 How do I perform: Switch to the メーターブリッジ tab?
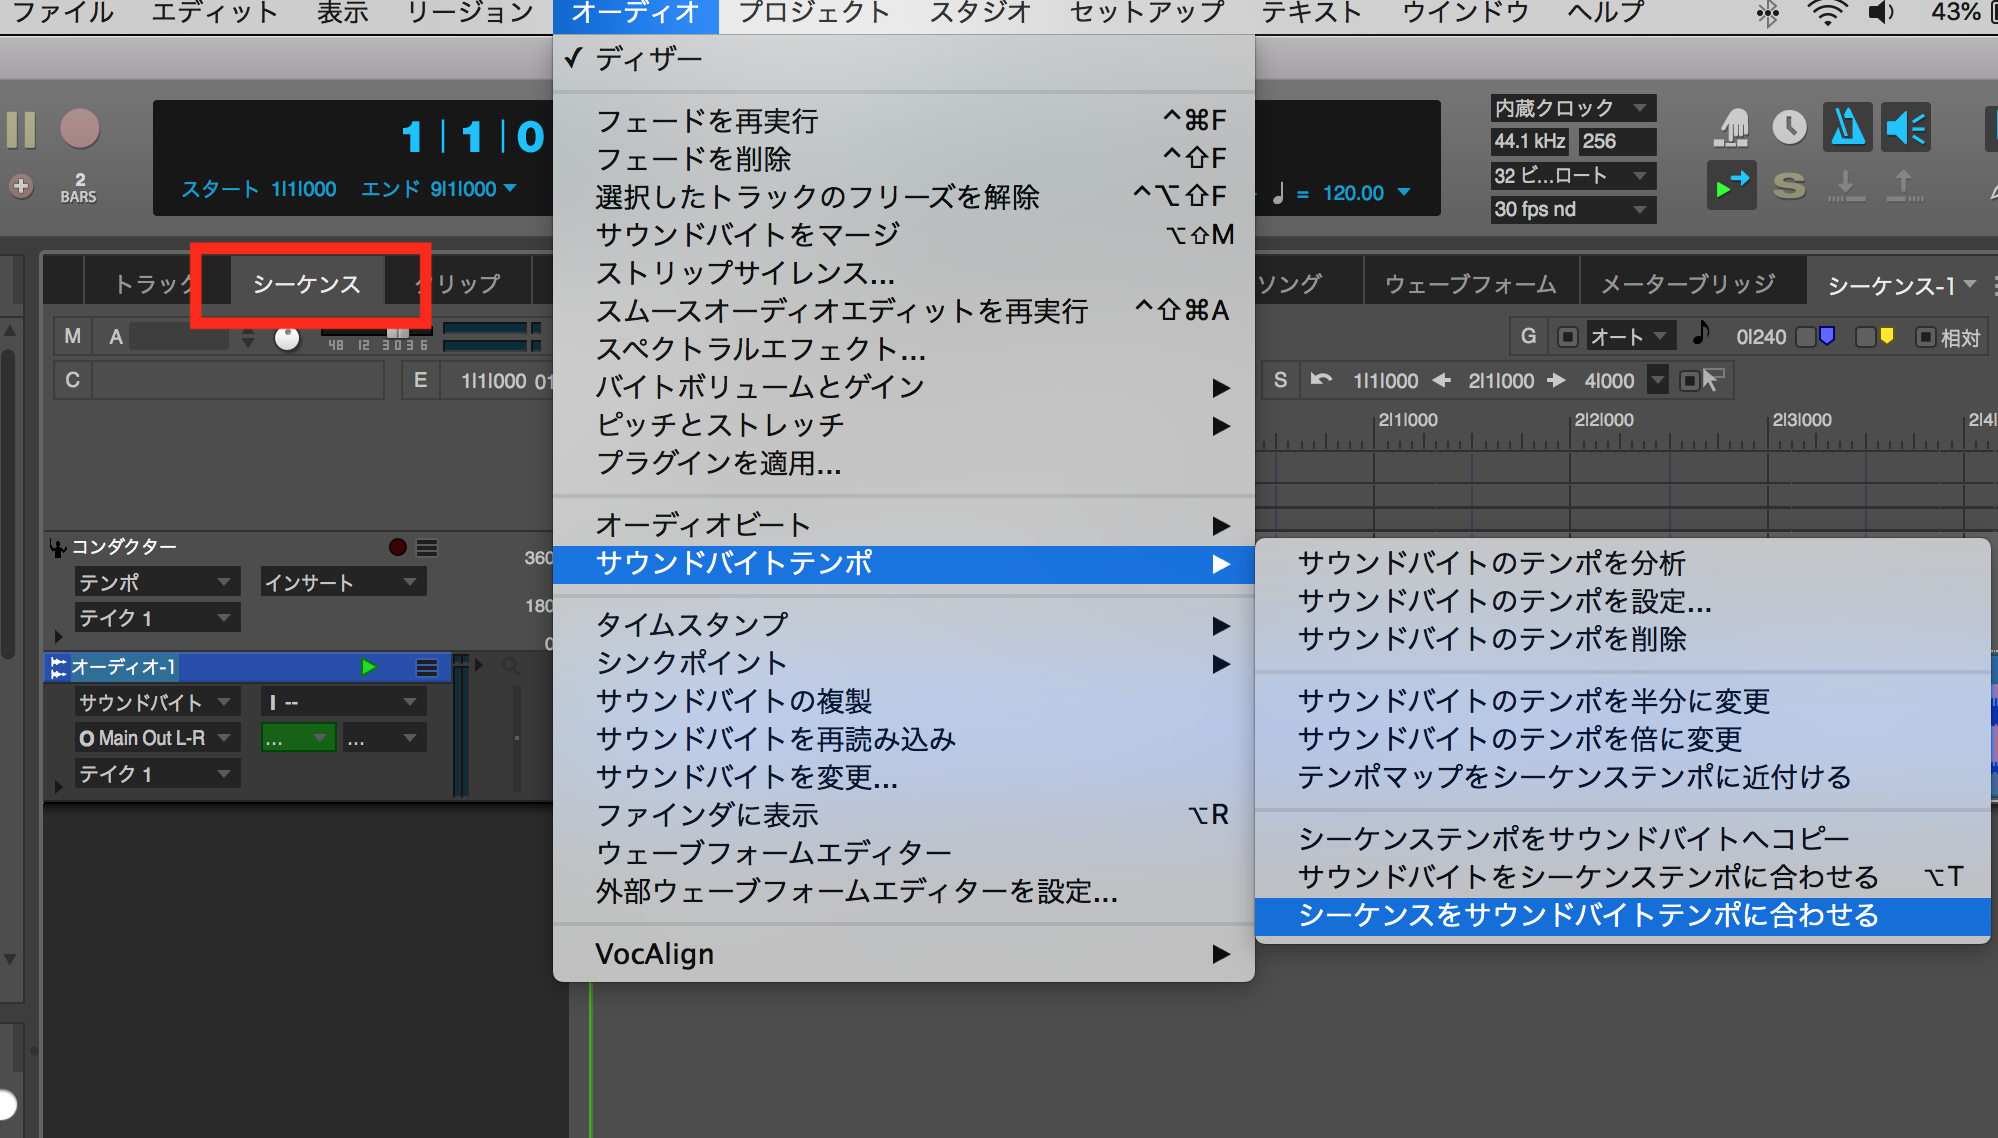[x=1688, y=284]
